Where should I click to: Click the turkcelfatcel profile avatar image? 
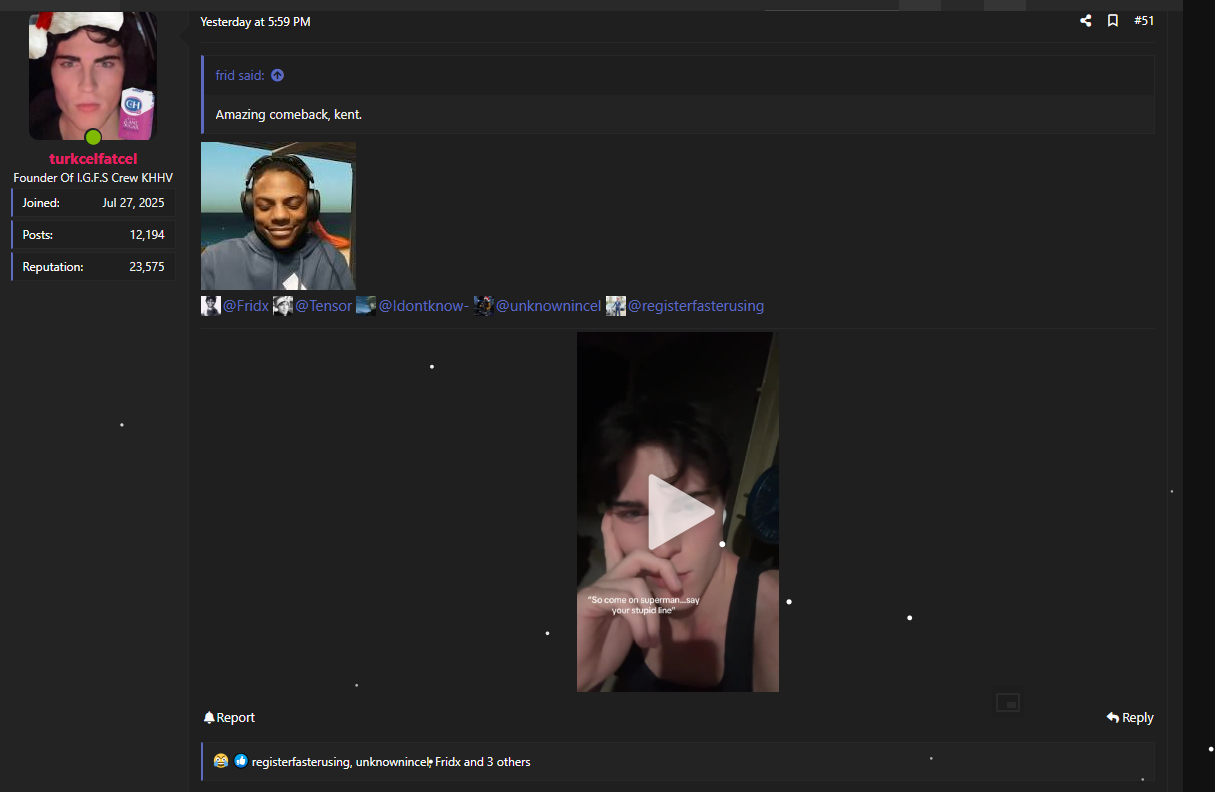click(93, 76)
